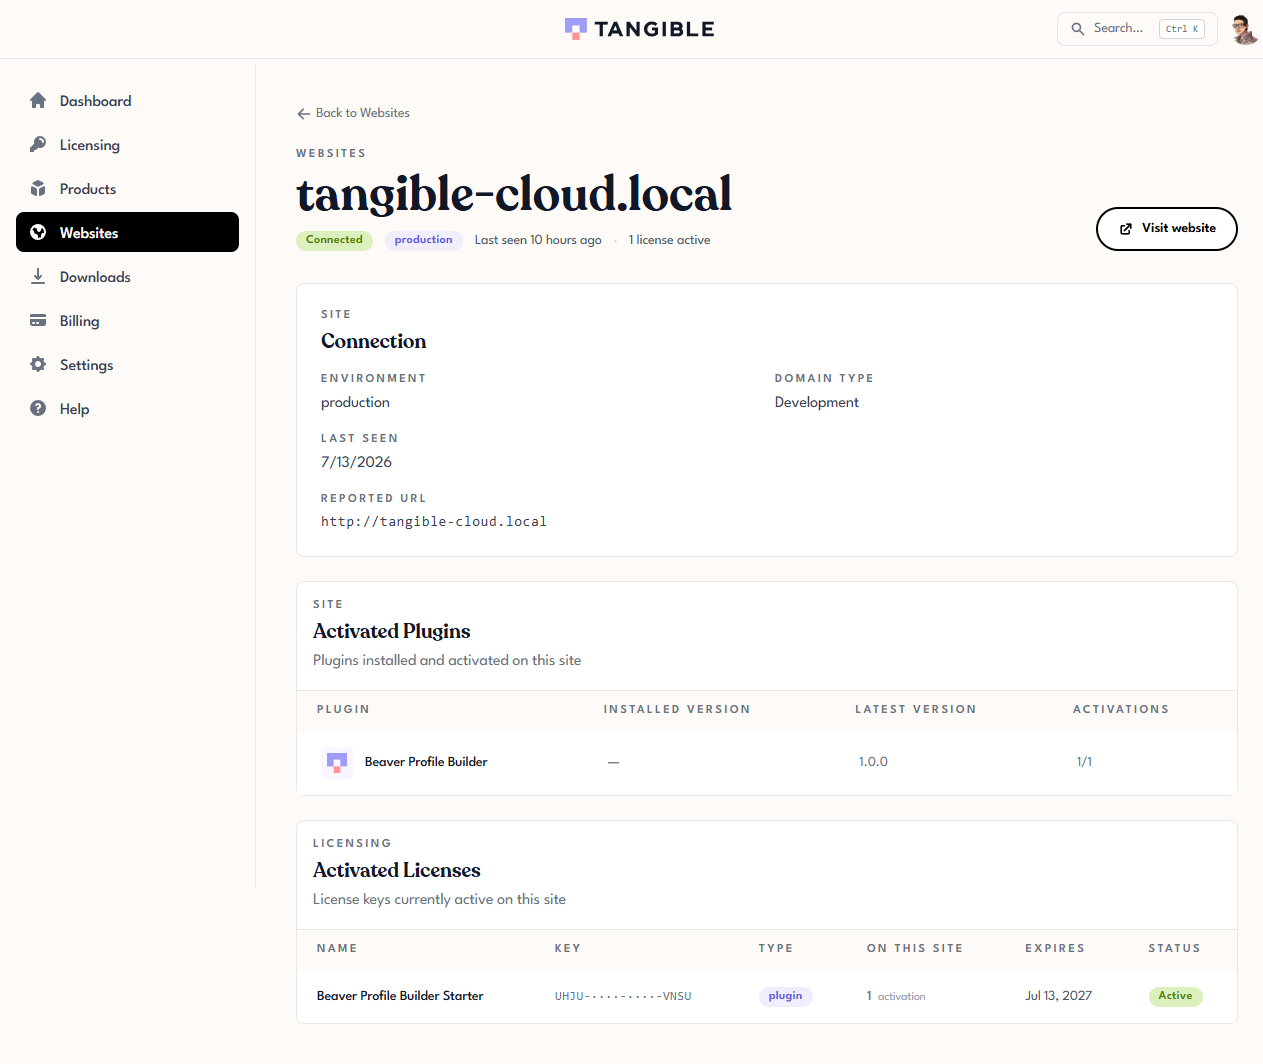This screenshot has width=1263, height=1064.
Task: Click the tangible-cloud.local page title
Action: click(514, 194)
